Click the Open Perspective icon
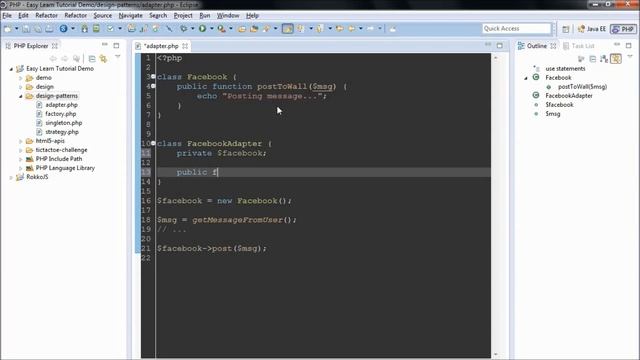640x360 pixels. [x=565, y=29]
